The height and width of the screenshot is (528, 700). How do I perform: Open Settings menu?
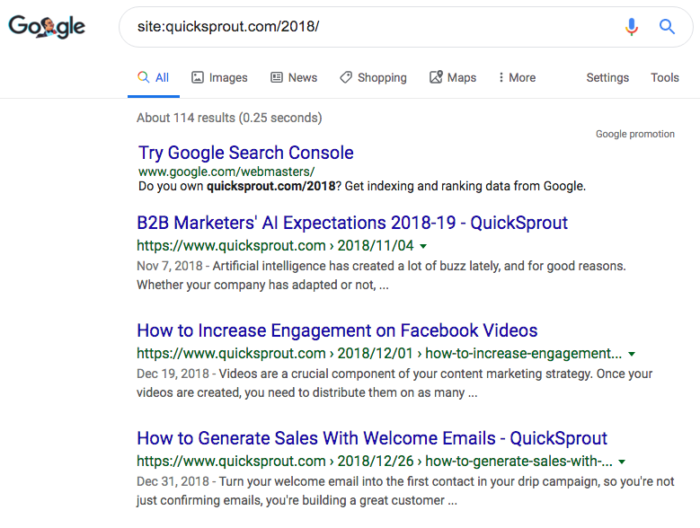coord(608,78)
